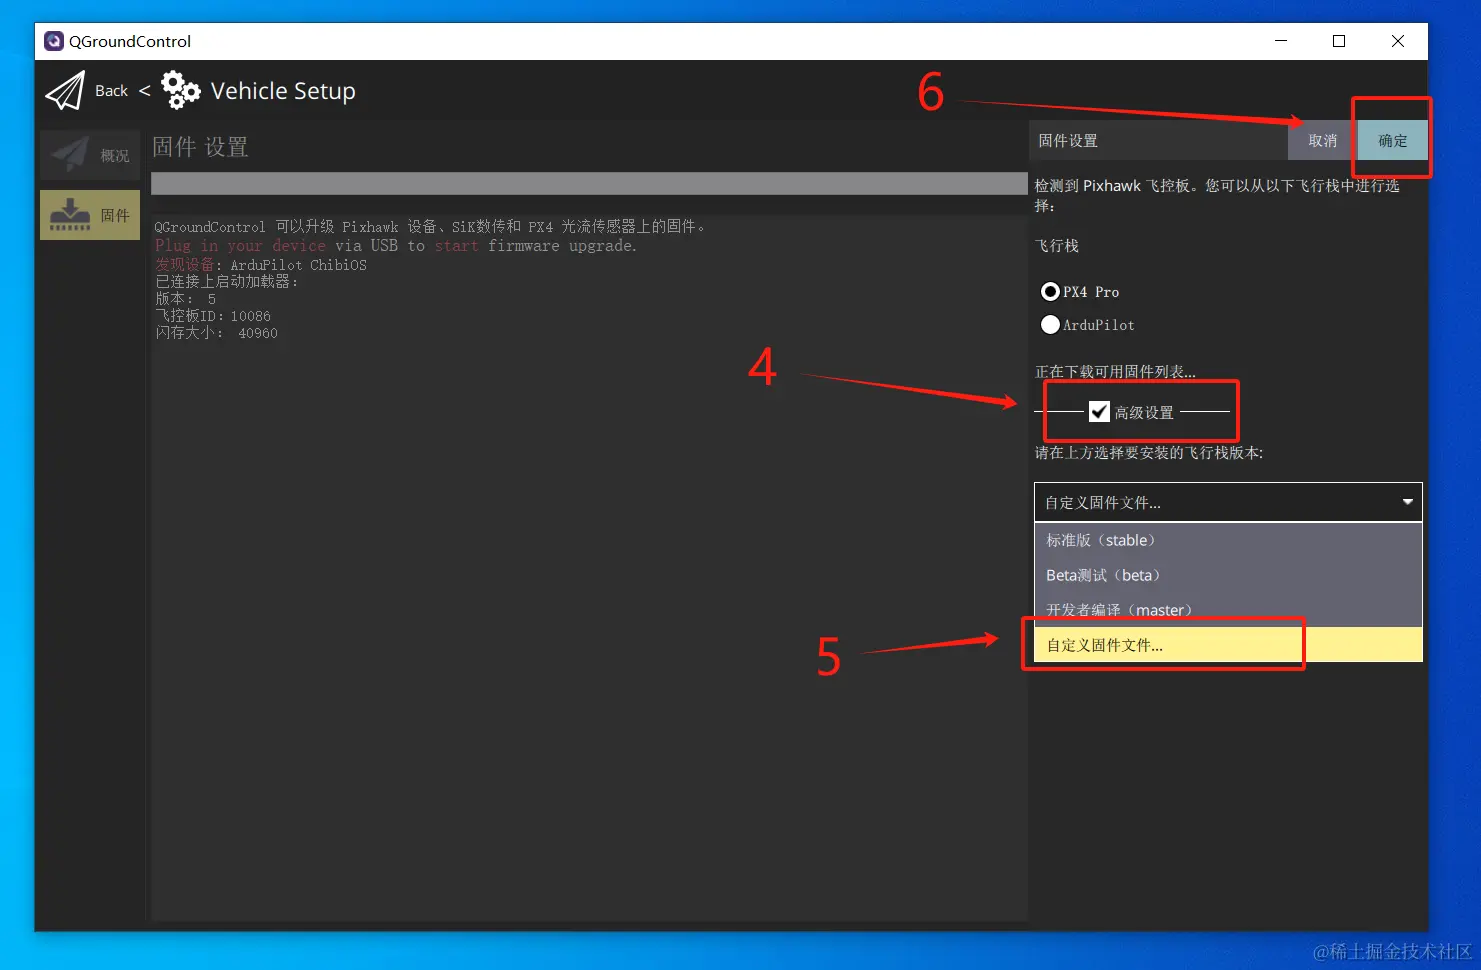Viewport: 1481px width, 970px height.
Task: Open the 自定义固件文件 combo box
Action: (1228, 502)
